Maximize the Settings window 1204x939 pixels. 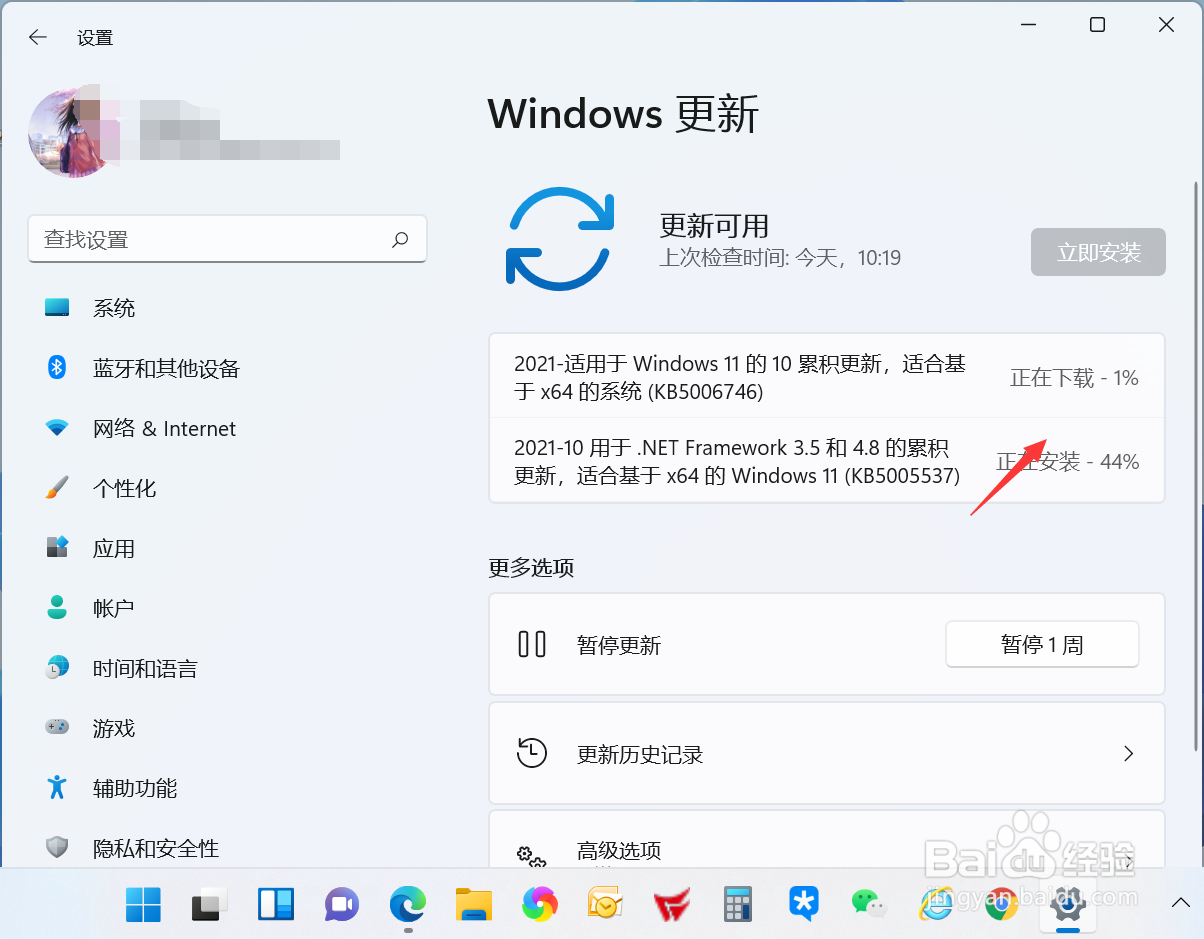1097,25
